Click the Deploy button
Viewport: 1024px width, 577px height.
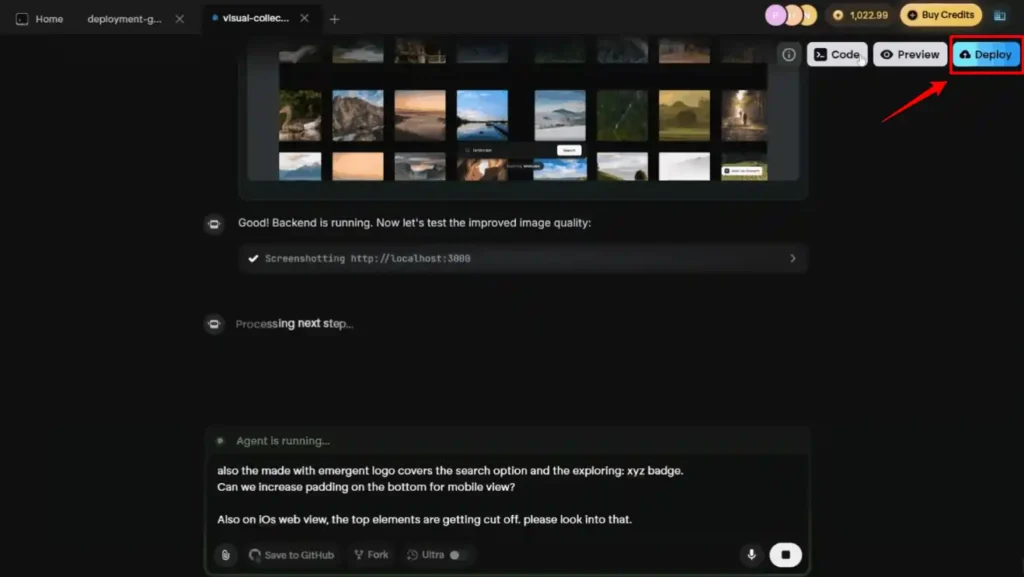(x=985, y=54)
